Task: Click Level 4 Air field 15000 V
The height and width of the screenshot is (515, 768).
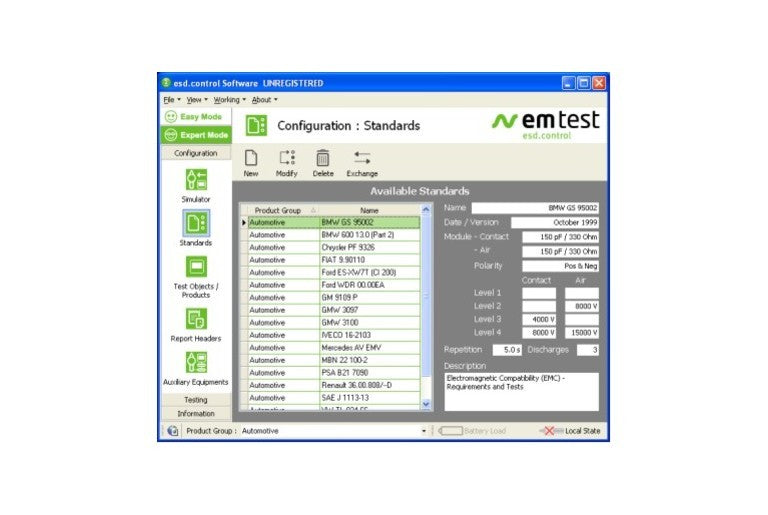Action: (582, 333)
